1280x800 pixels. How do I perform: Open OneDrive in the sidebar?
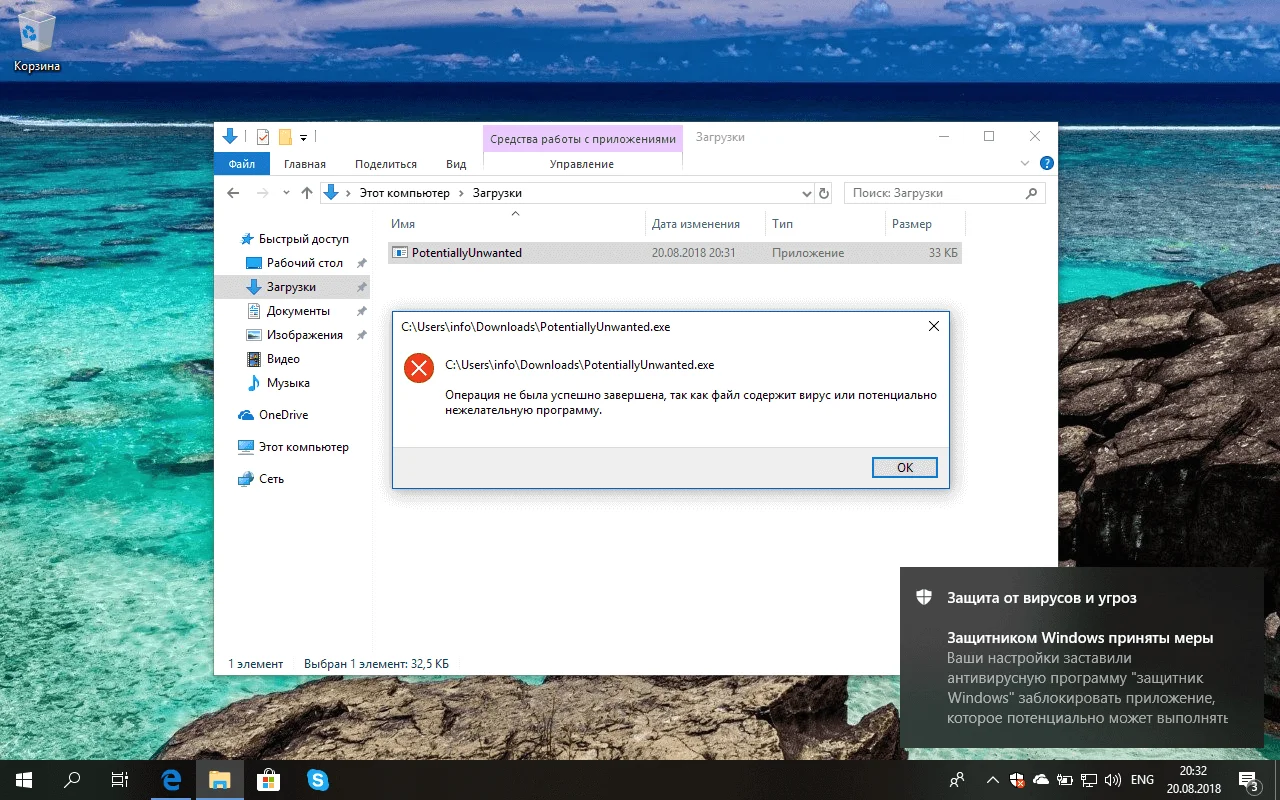click(283, 415)
